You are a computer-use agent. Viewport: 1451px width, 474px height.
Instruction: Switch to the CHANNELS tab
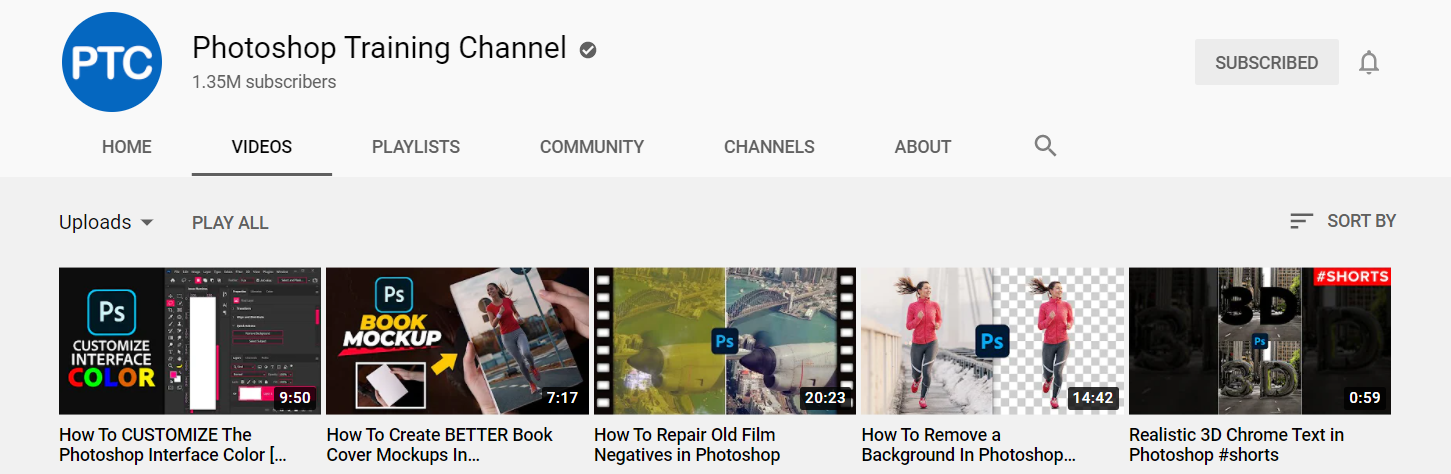[769, 147]
